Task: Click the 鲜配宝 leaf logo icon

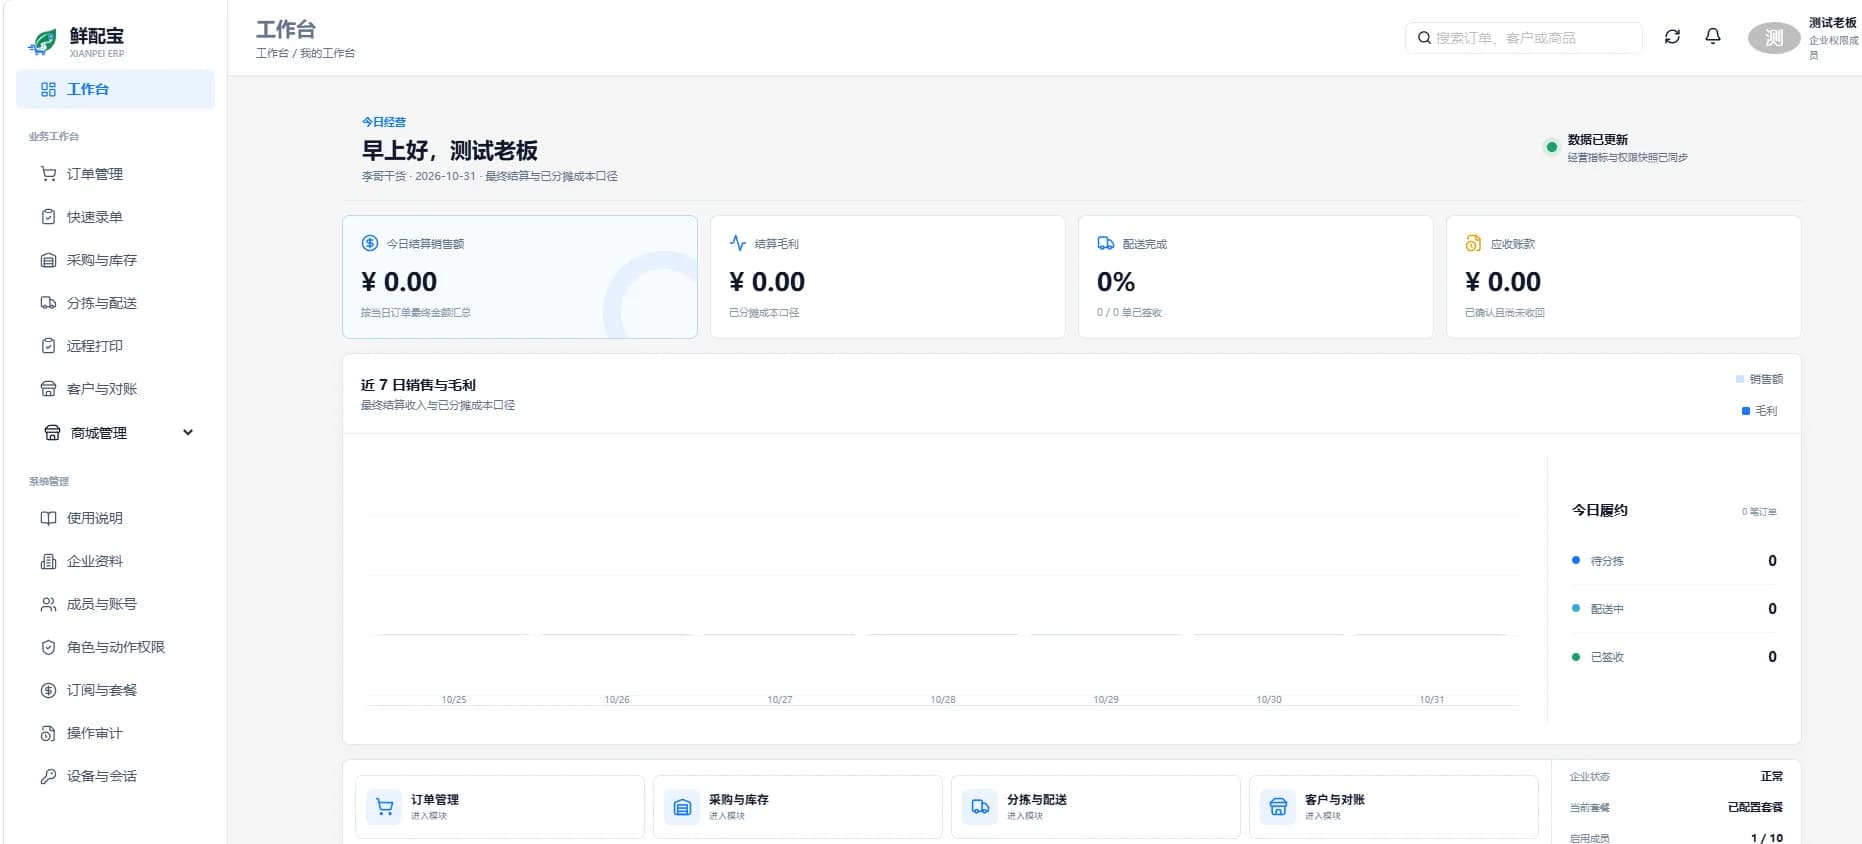Action: pyautogui.click(x=42, y=41)
